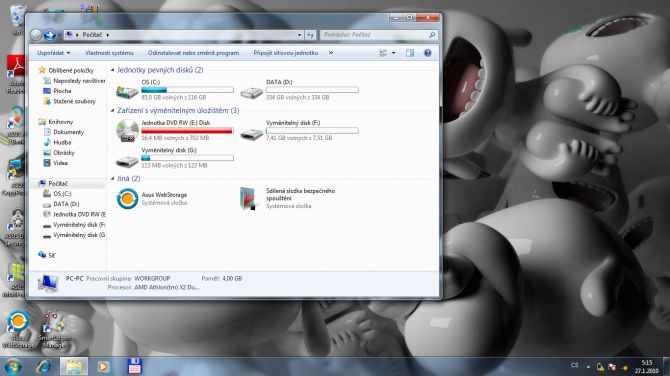
Task: Open Internet Explorer from the taskbar
Action: (44, 367)
